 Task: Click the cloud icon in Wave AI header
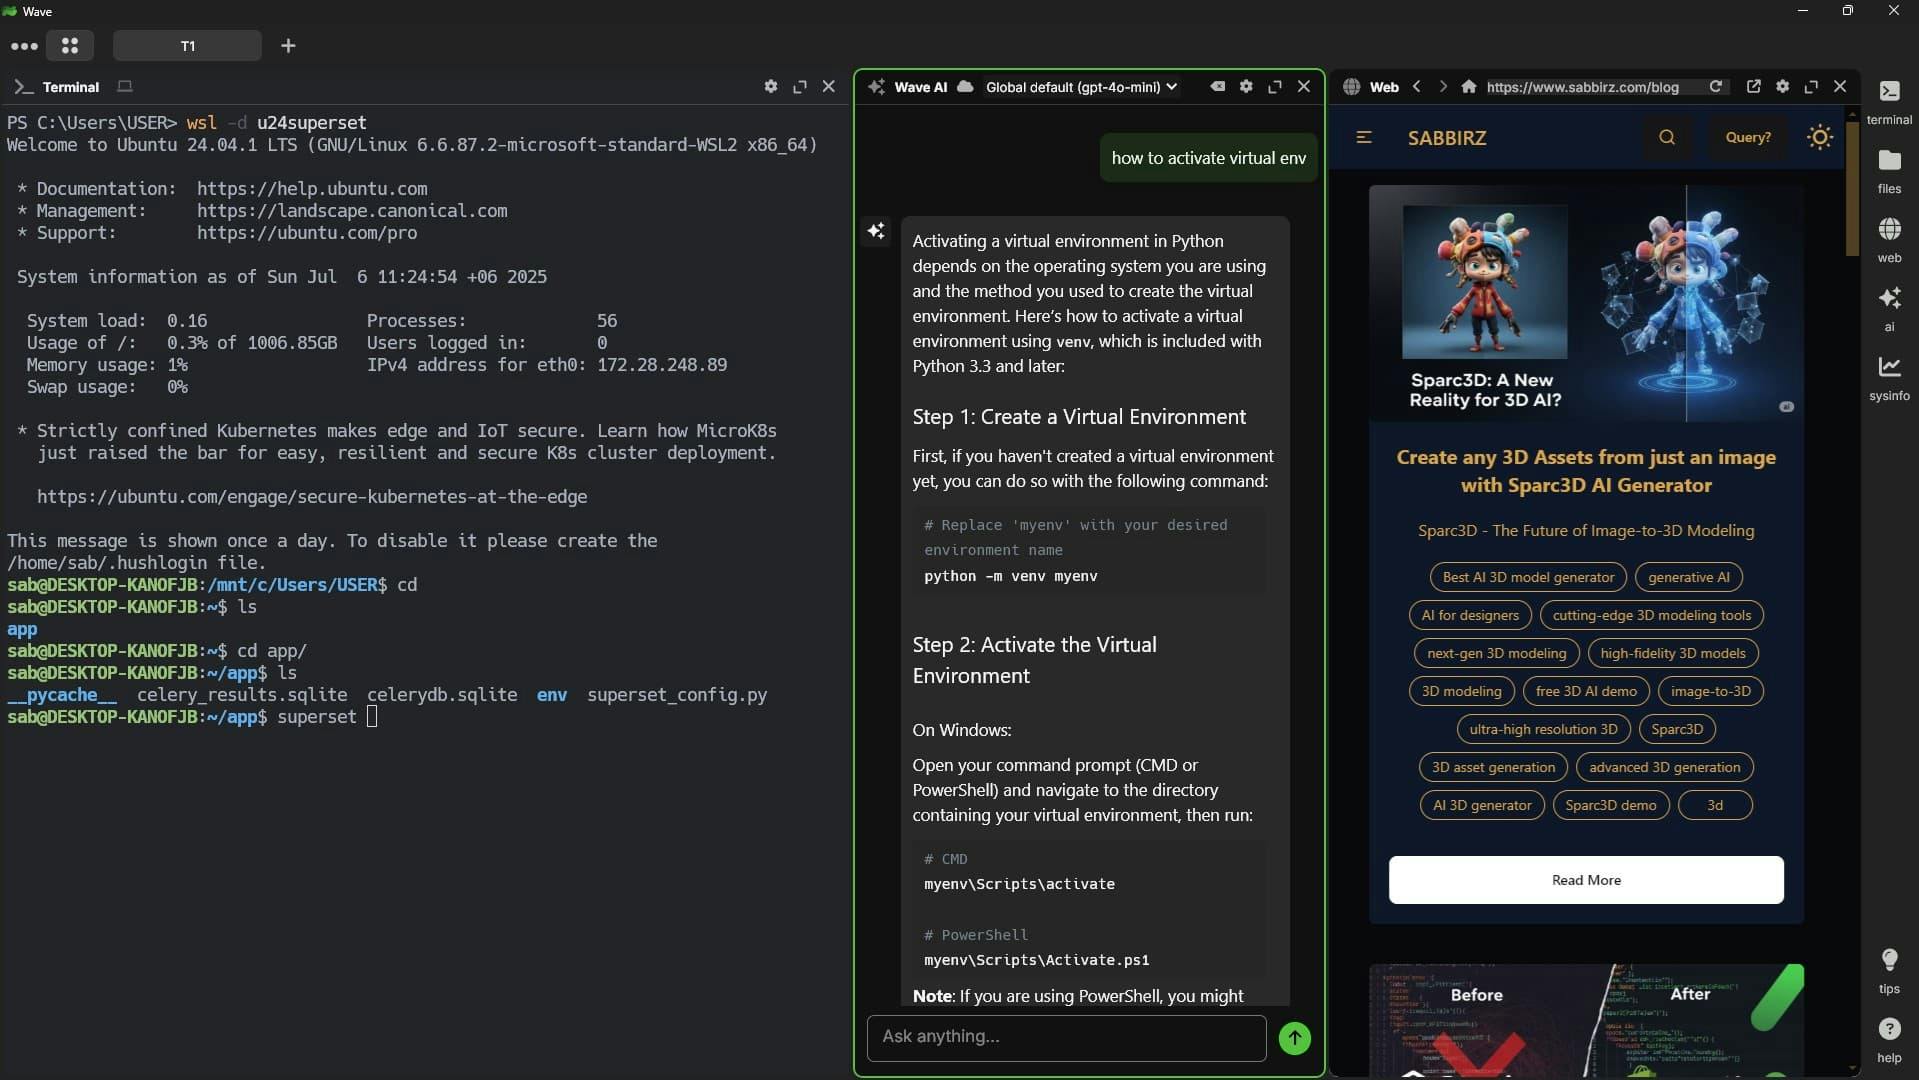click(x=965, y=87)
